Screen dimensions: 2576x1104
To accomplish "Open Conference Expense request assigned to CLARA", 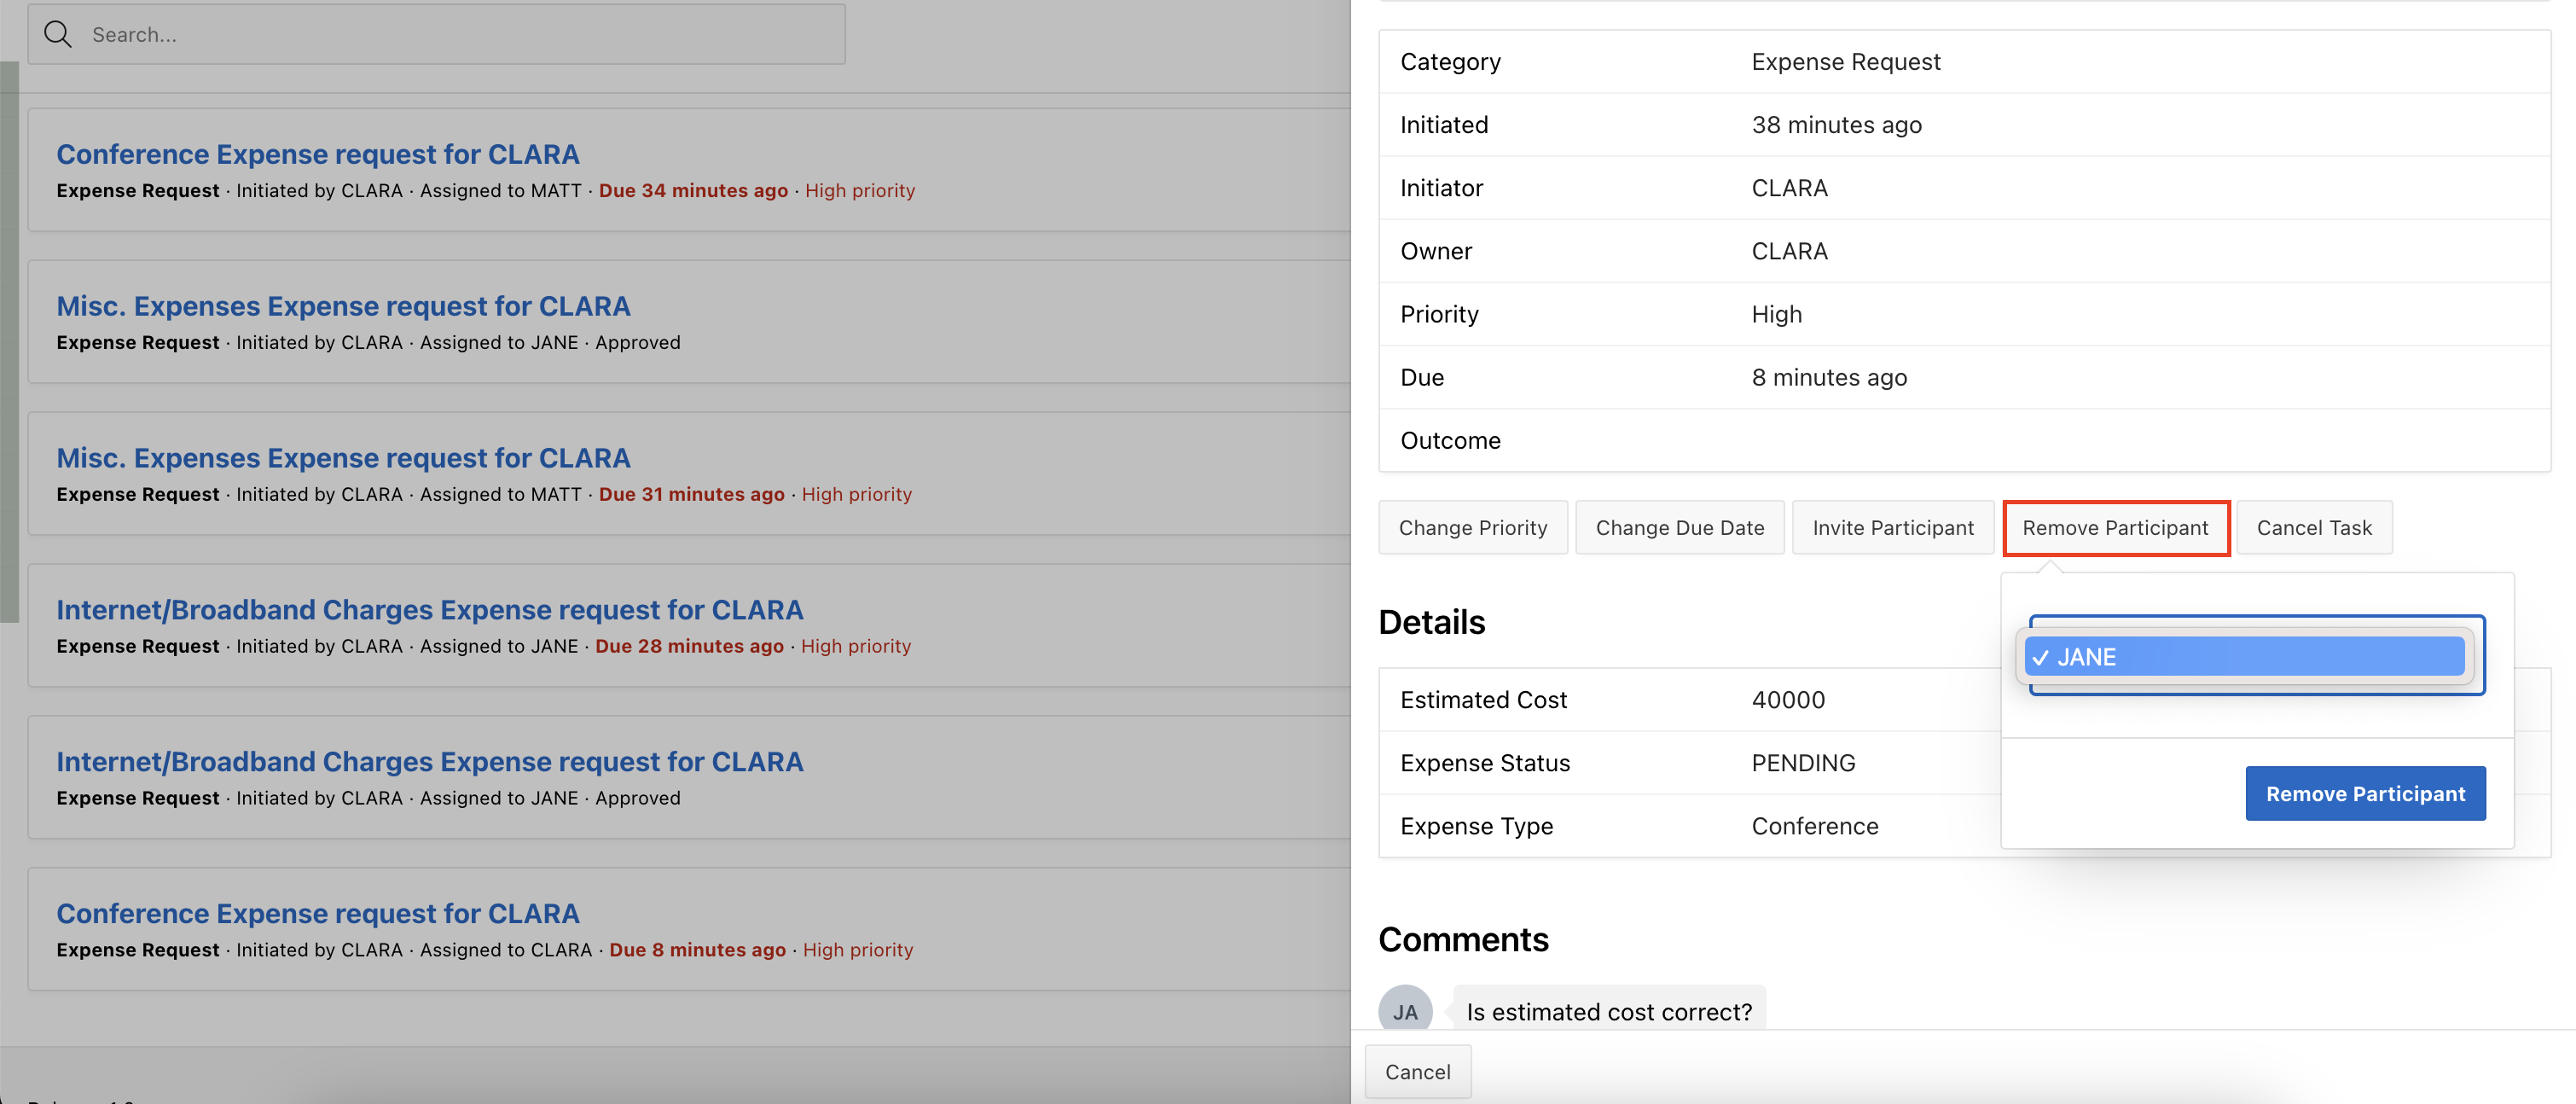I will coord(317,914).
